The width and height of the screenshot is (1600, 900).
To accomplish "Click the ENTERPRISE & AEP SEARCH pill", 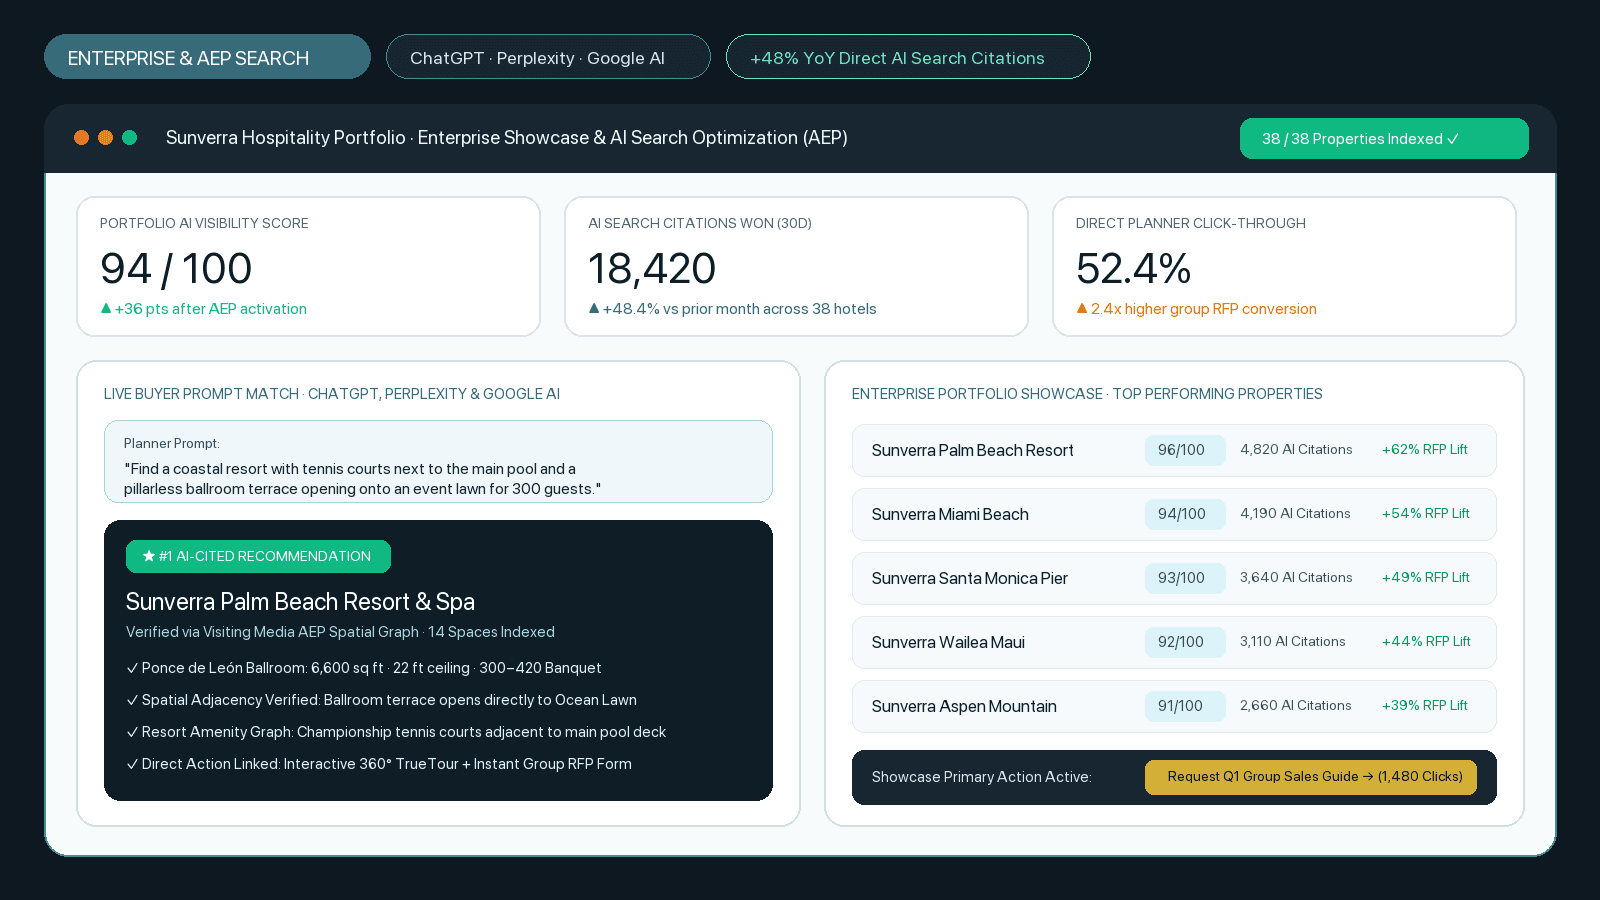I will (x=207, y=57).
